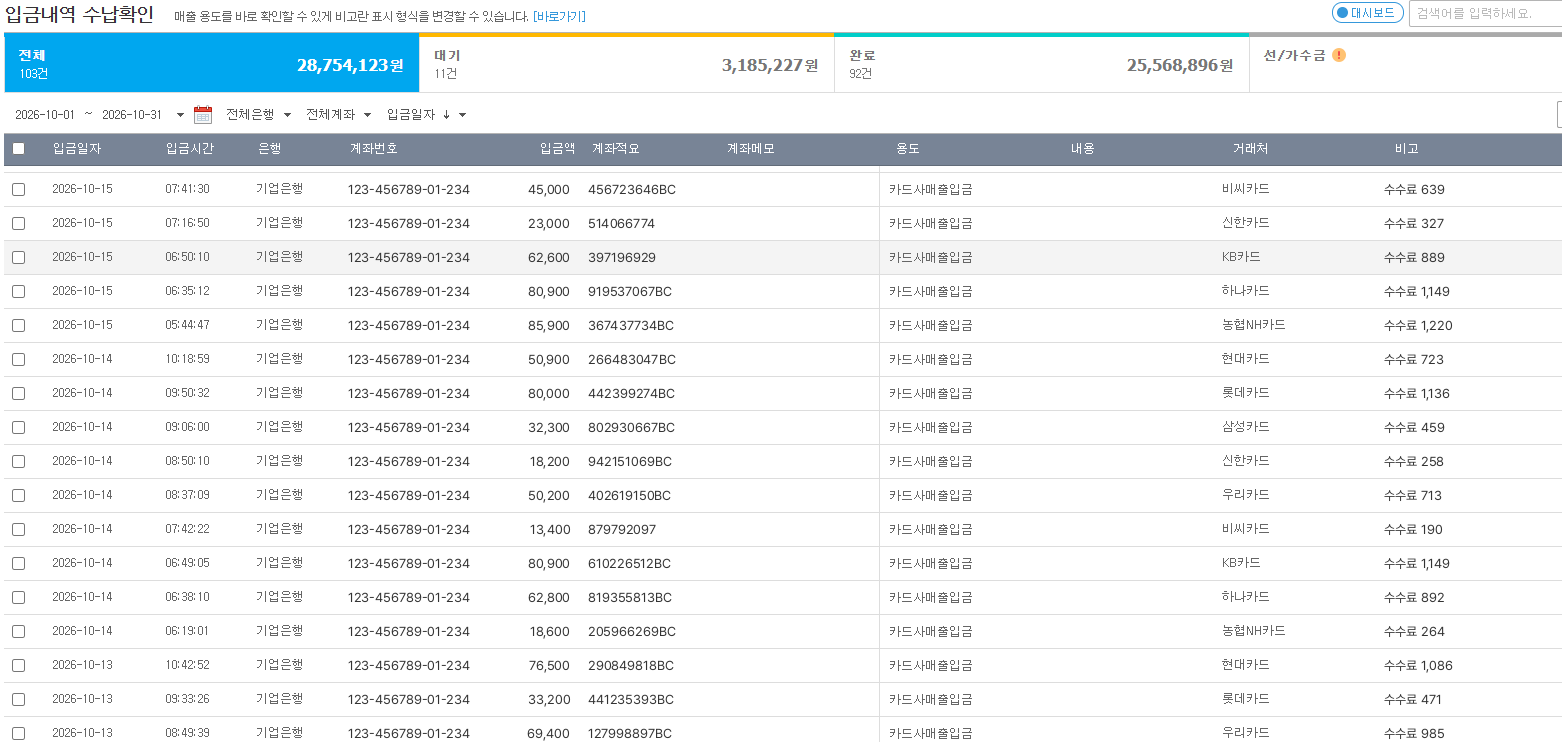The width and height of the screenshot is (1562, 742).
Task: Click the 거래처 column header
Action: point(1250,149)
